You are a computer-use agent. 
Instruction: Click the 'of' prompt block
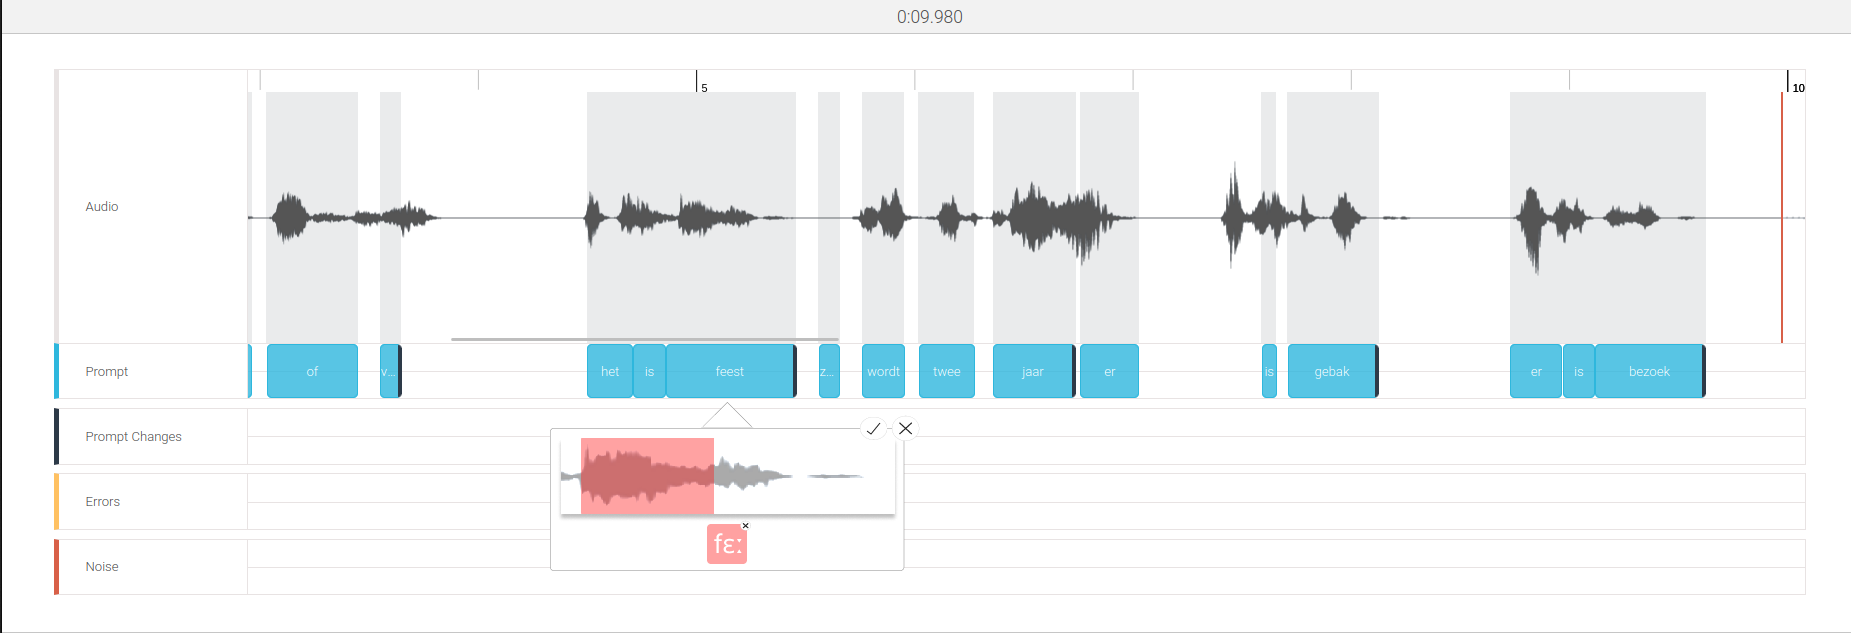(312, 371)
